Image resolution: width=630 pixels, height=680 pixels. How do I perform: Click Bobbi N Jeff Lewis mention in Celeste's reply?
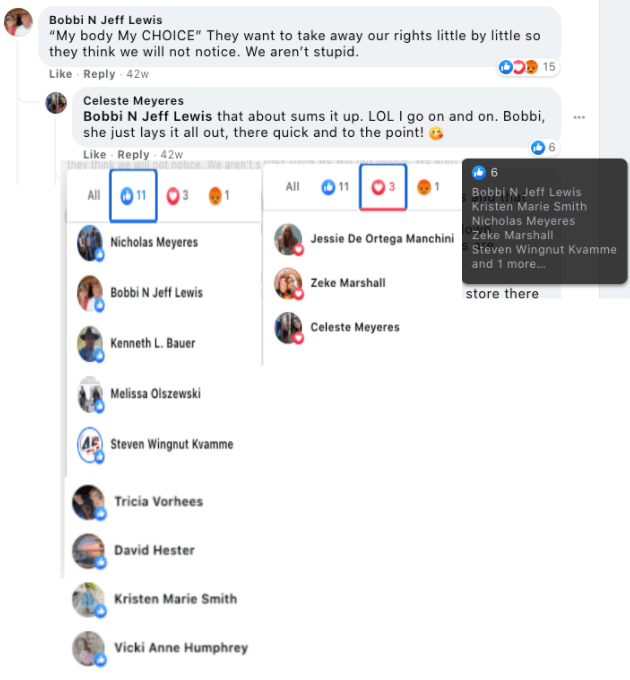pyautogui.click(x=147, y=117)
